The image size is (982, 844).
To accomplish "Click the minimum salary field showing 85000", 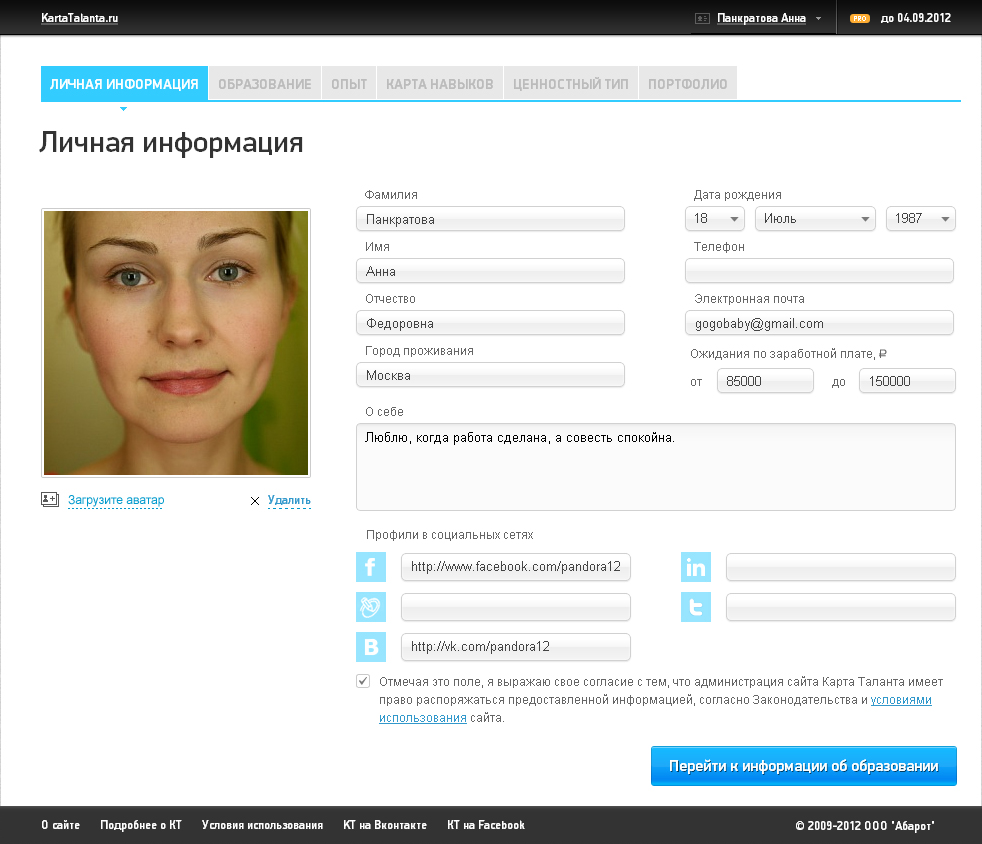I will 765,381.
